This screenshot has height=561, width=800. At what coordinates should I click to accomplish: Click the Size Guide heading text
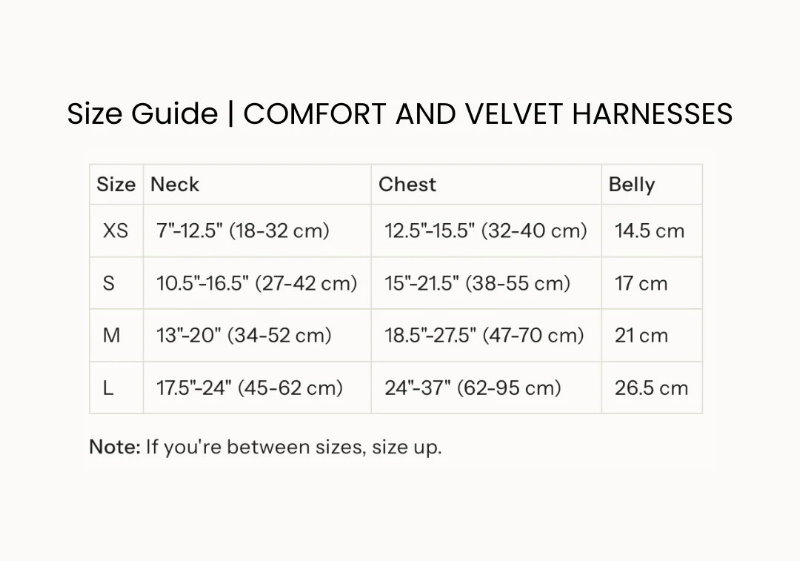(x=400, y=113)
